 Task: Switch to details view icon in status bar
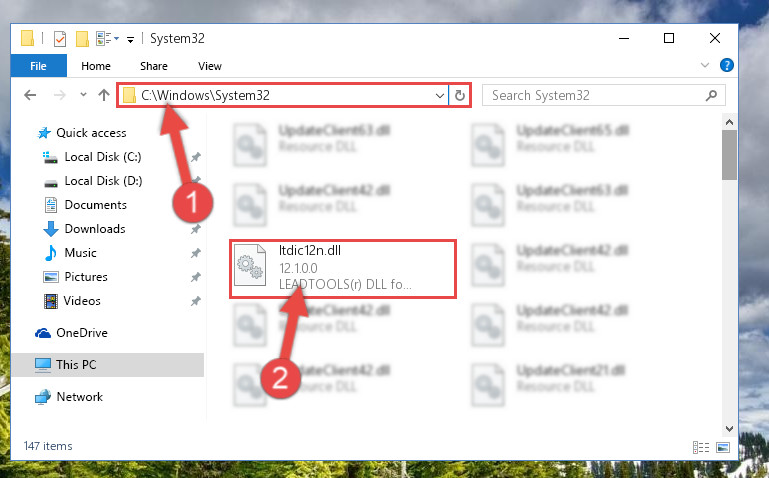700,447
